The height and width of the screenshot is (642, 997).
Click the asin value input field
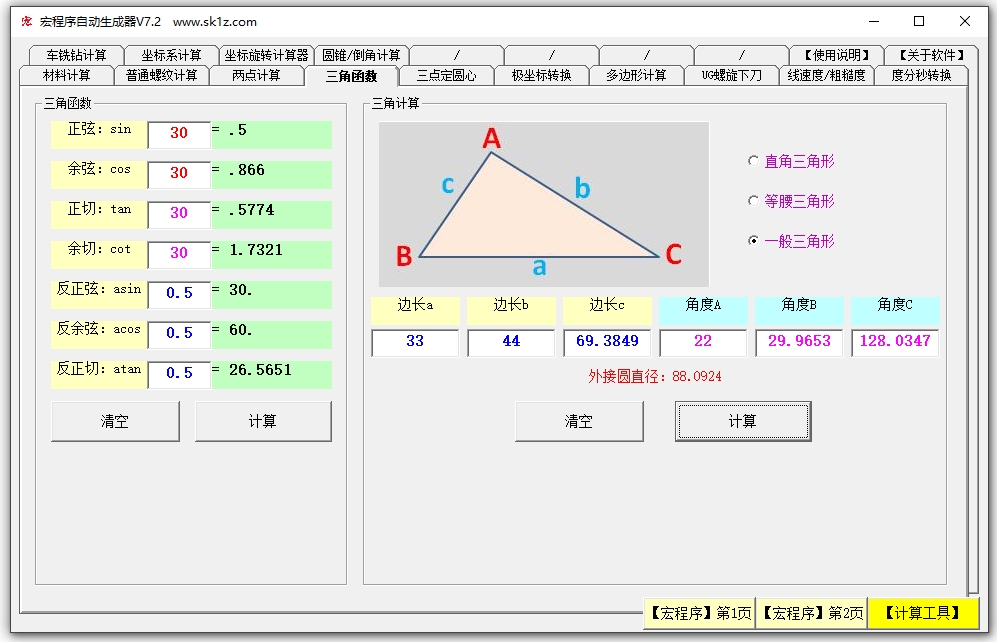coord(179,294)
